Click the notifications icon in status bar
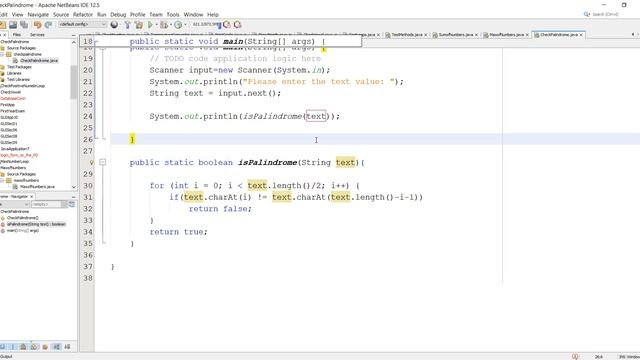Viewport: 640px width, 360px height. pos(575,356)
